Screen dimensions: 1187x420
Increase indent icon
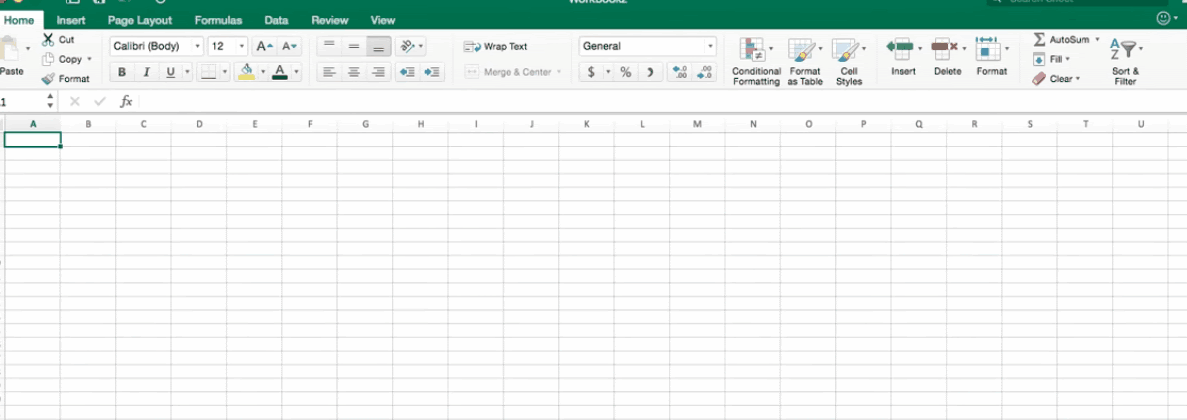(432, 72)
